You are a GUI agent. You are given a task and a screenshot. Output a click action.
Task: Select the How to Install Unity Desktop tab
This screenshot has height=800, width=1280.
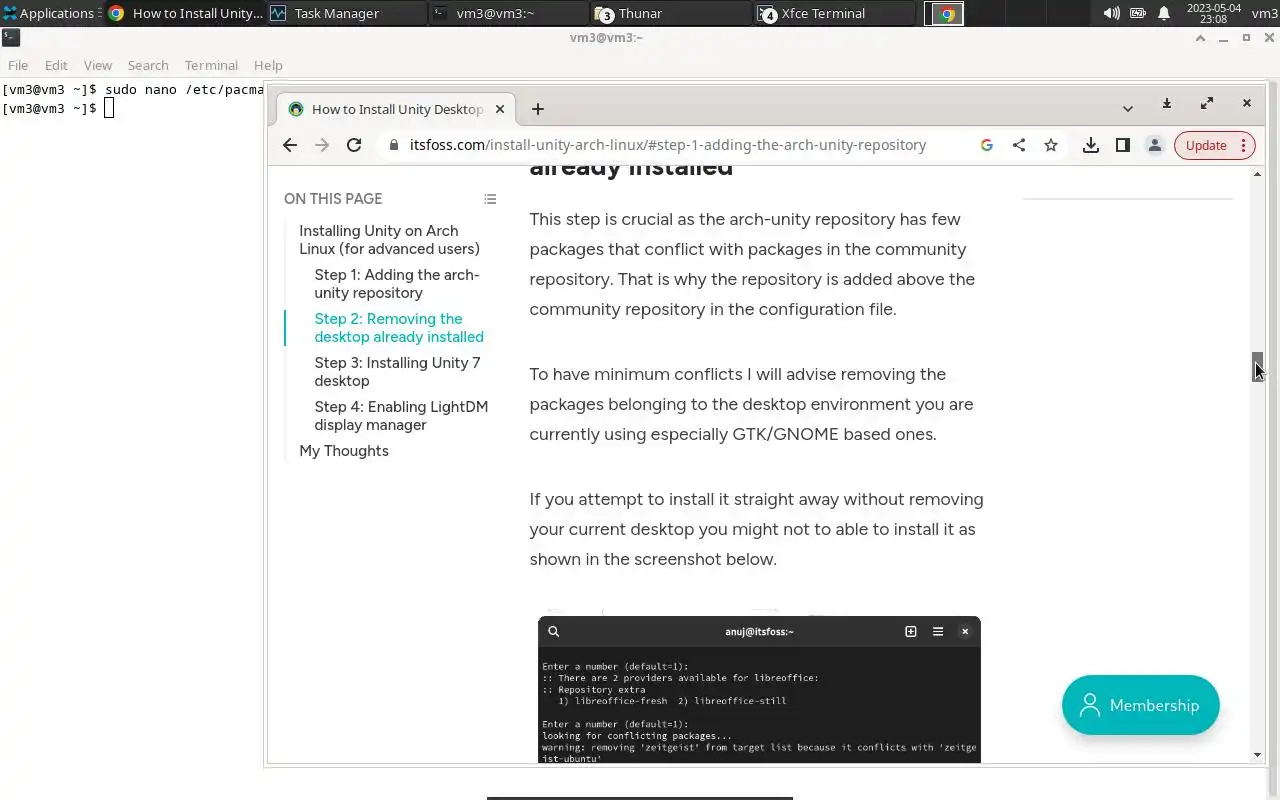click(x=396, y=109)
